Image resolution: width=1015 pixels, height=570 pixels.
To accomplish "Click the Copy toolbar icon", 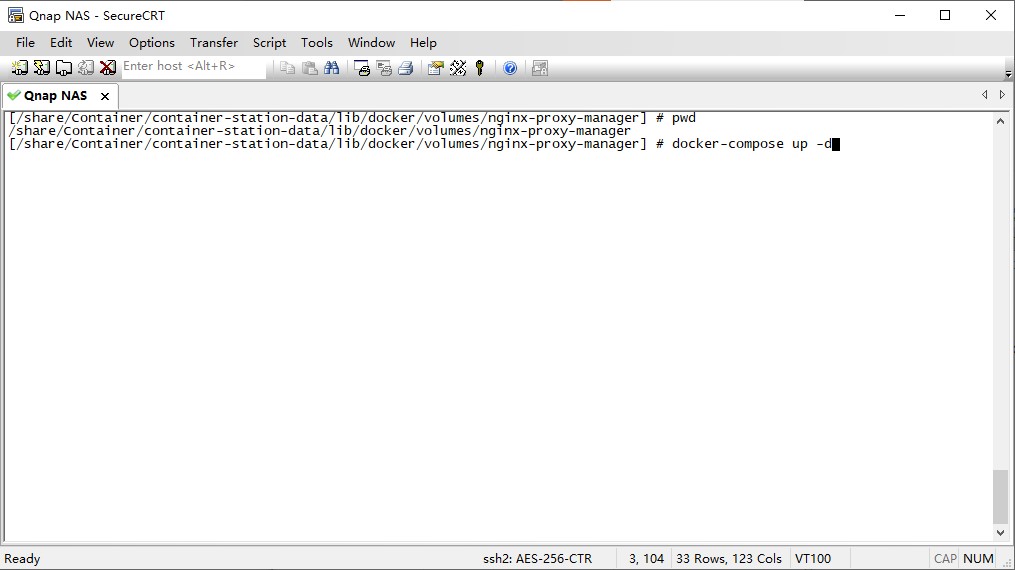I will click(287, 68).
